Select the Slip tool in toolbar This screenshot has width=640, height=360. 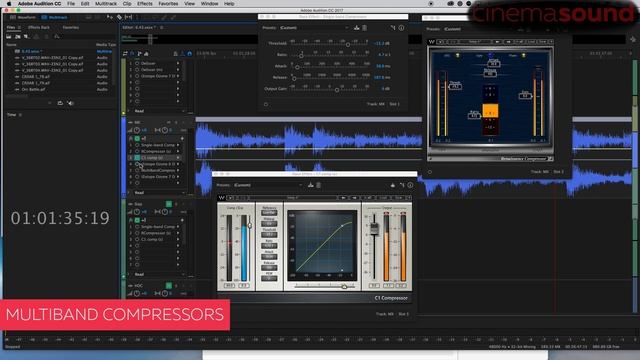tap(128, 17)
